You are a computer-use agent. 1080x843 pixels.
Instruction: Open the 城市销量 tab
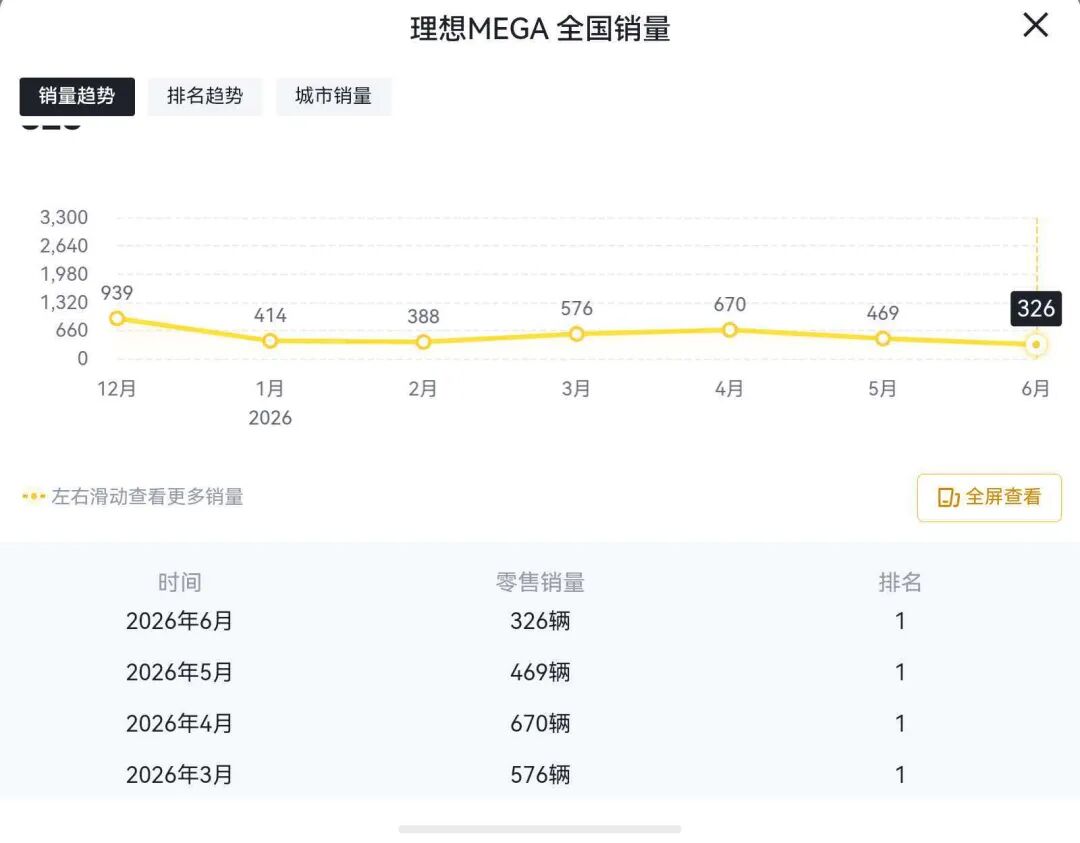click(x=333, y=96)
